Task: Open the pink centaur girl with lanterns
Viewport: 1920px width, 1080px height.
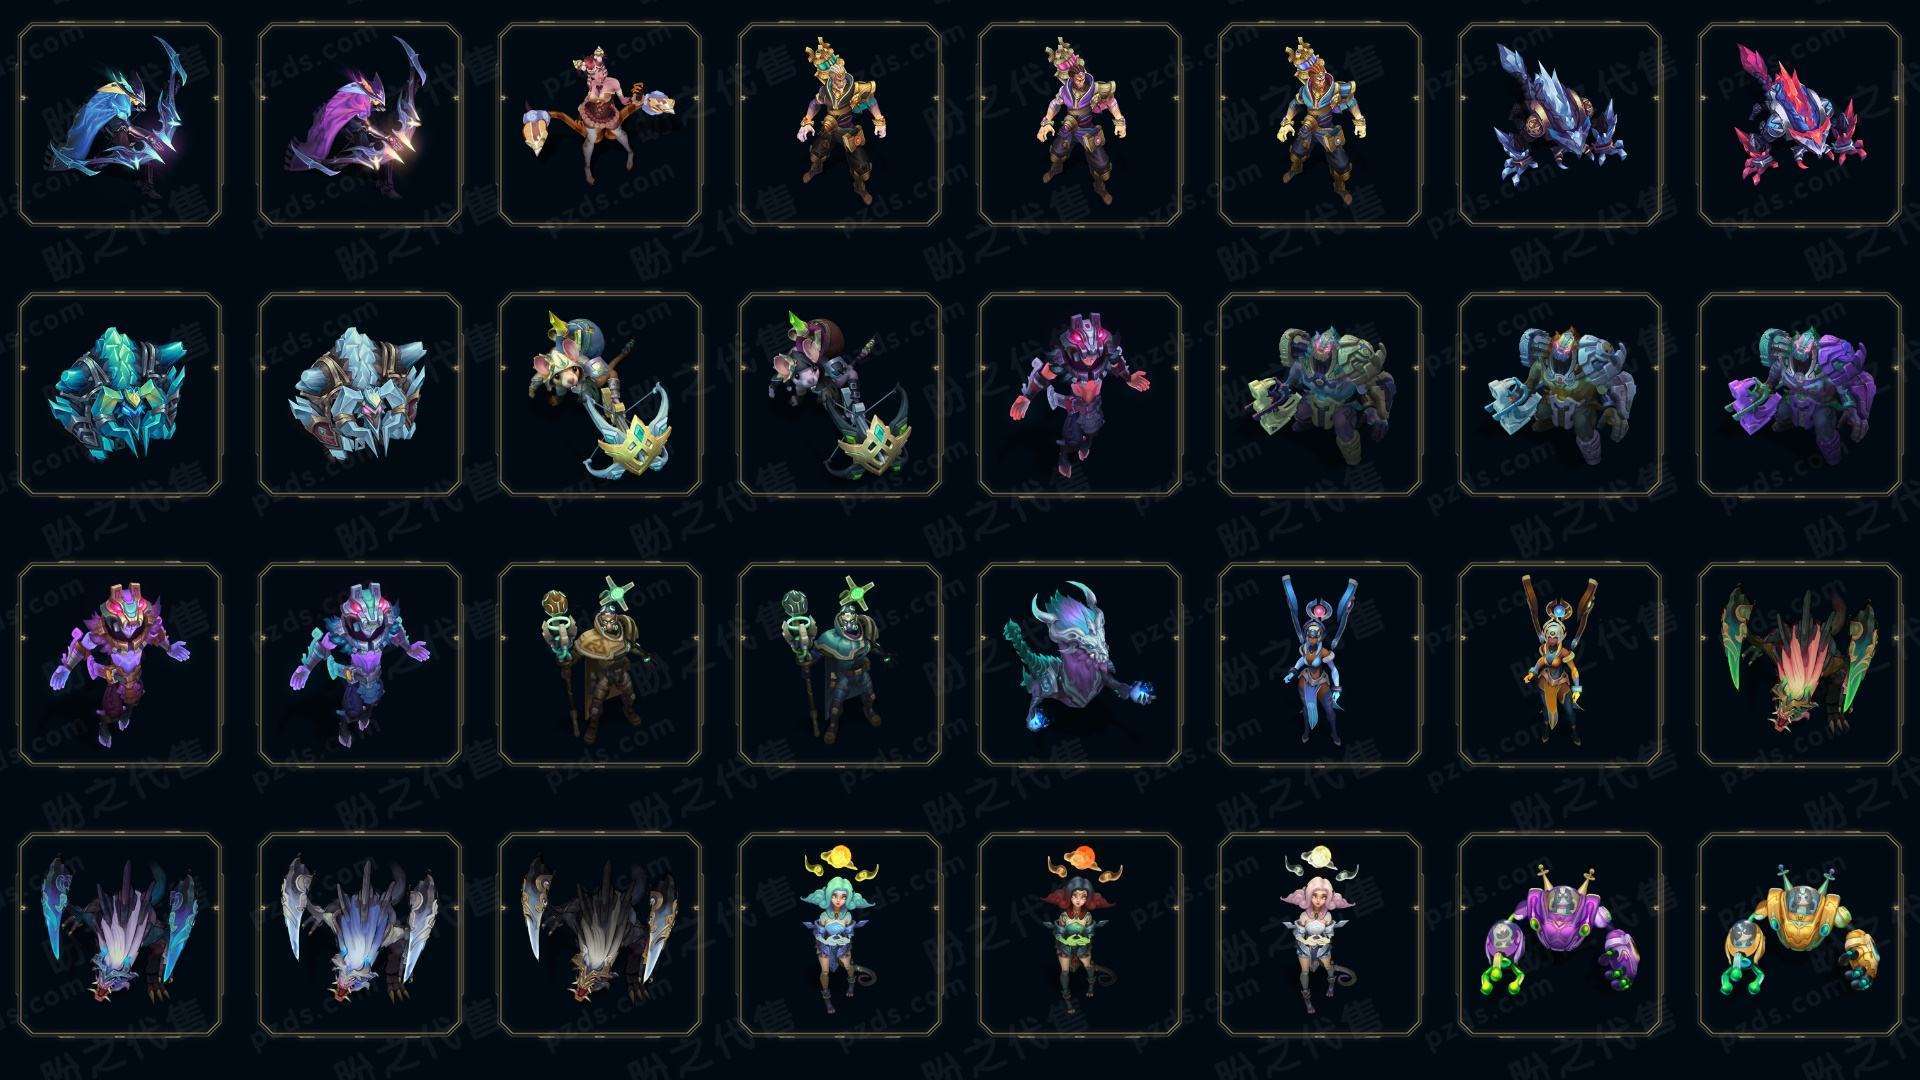Action: (x=600, y=125)
